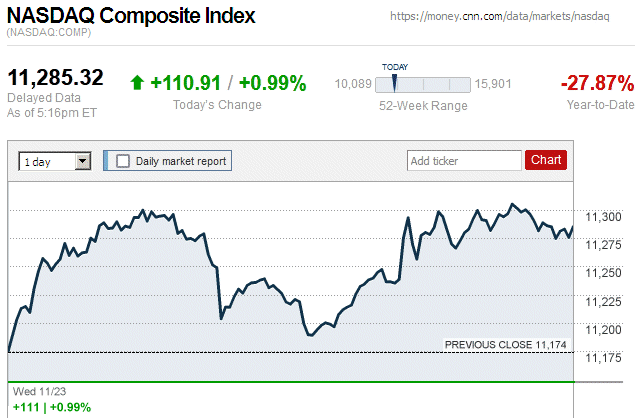Open the 1 day timeframe dropdown
Screen dimensions: 640x420
[x=56, y=160]
